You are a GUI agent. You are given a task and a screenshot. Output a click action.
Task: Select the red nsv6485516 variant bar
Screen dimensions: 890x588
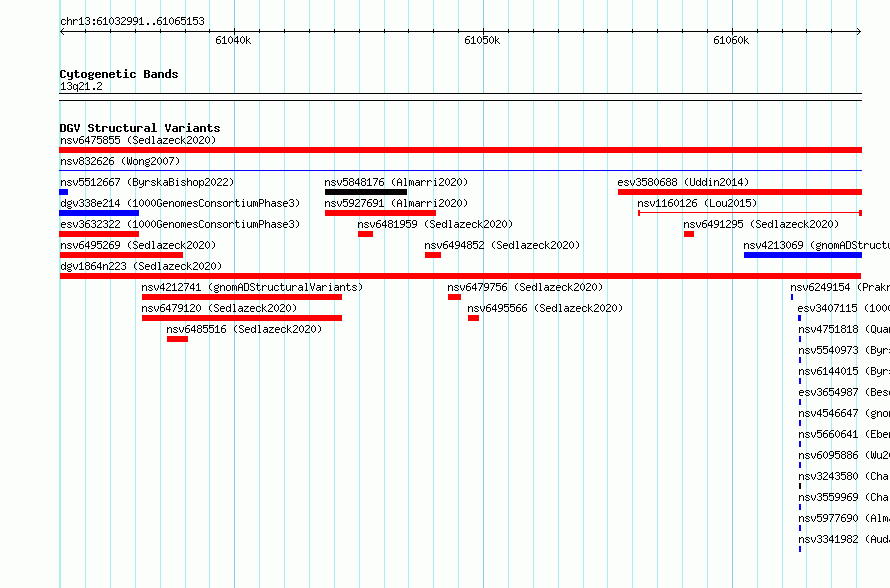click(177, 339)
